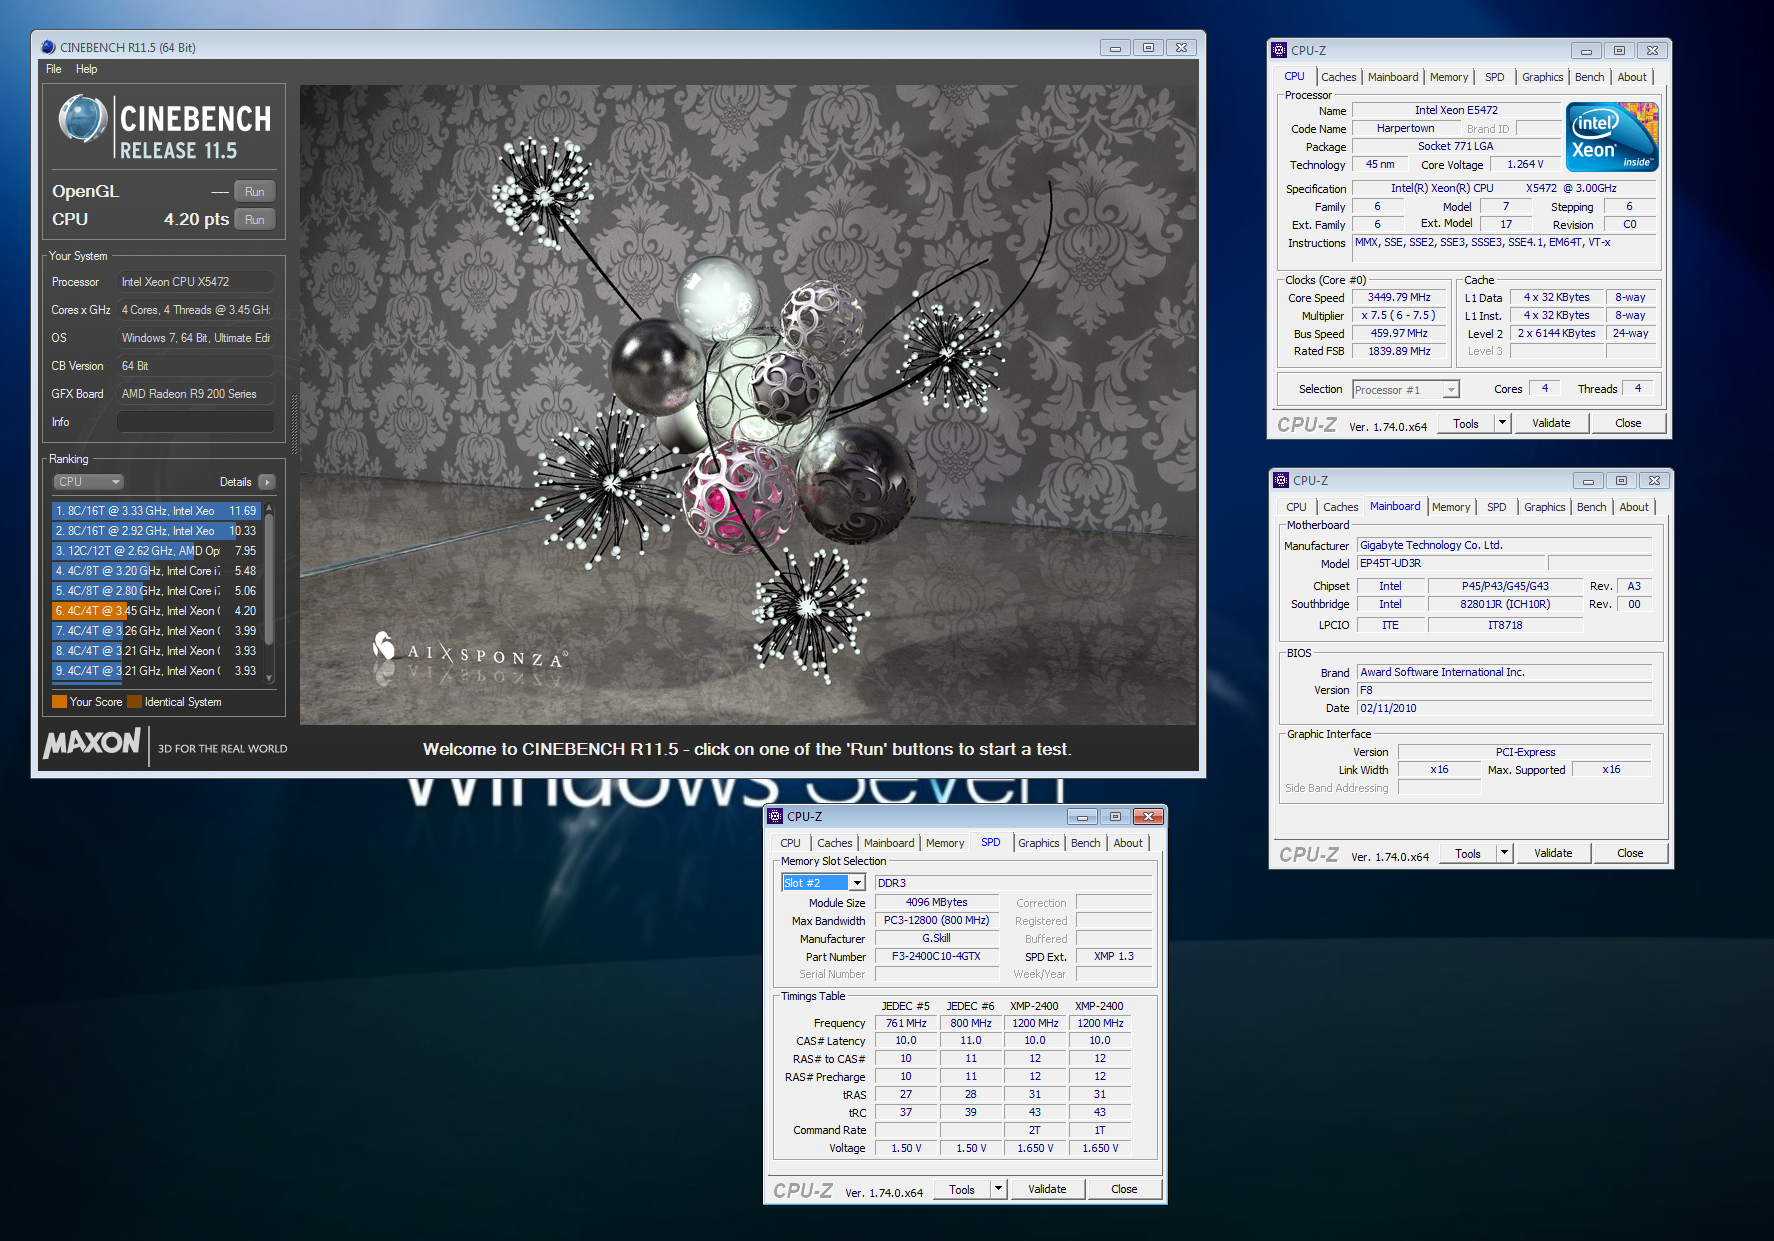This screenshot has width=1774, height=1241.
Task: Open Processor #1 selection dropdown
Action: [x=1405, y=390]
